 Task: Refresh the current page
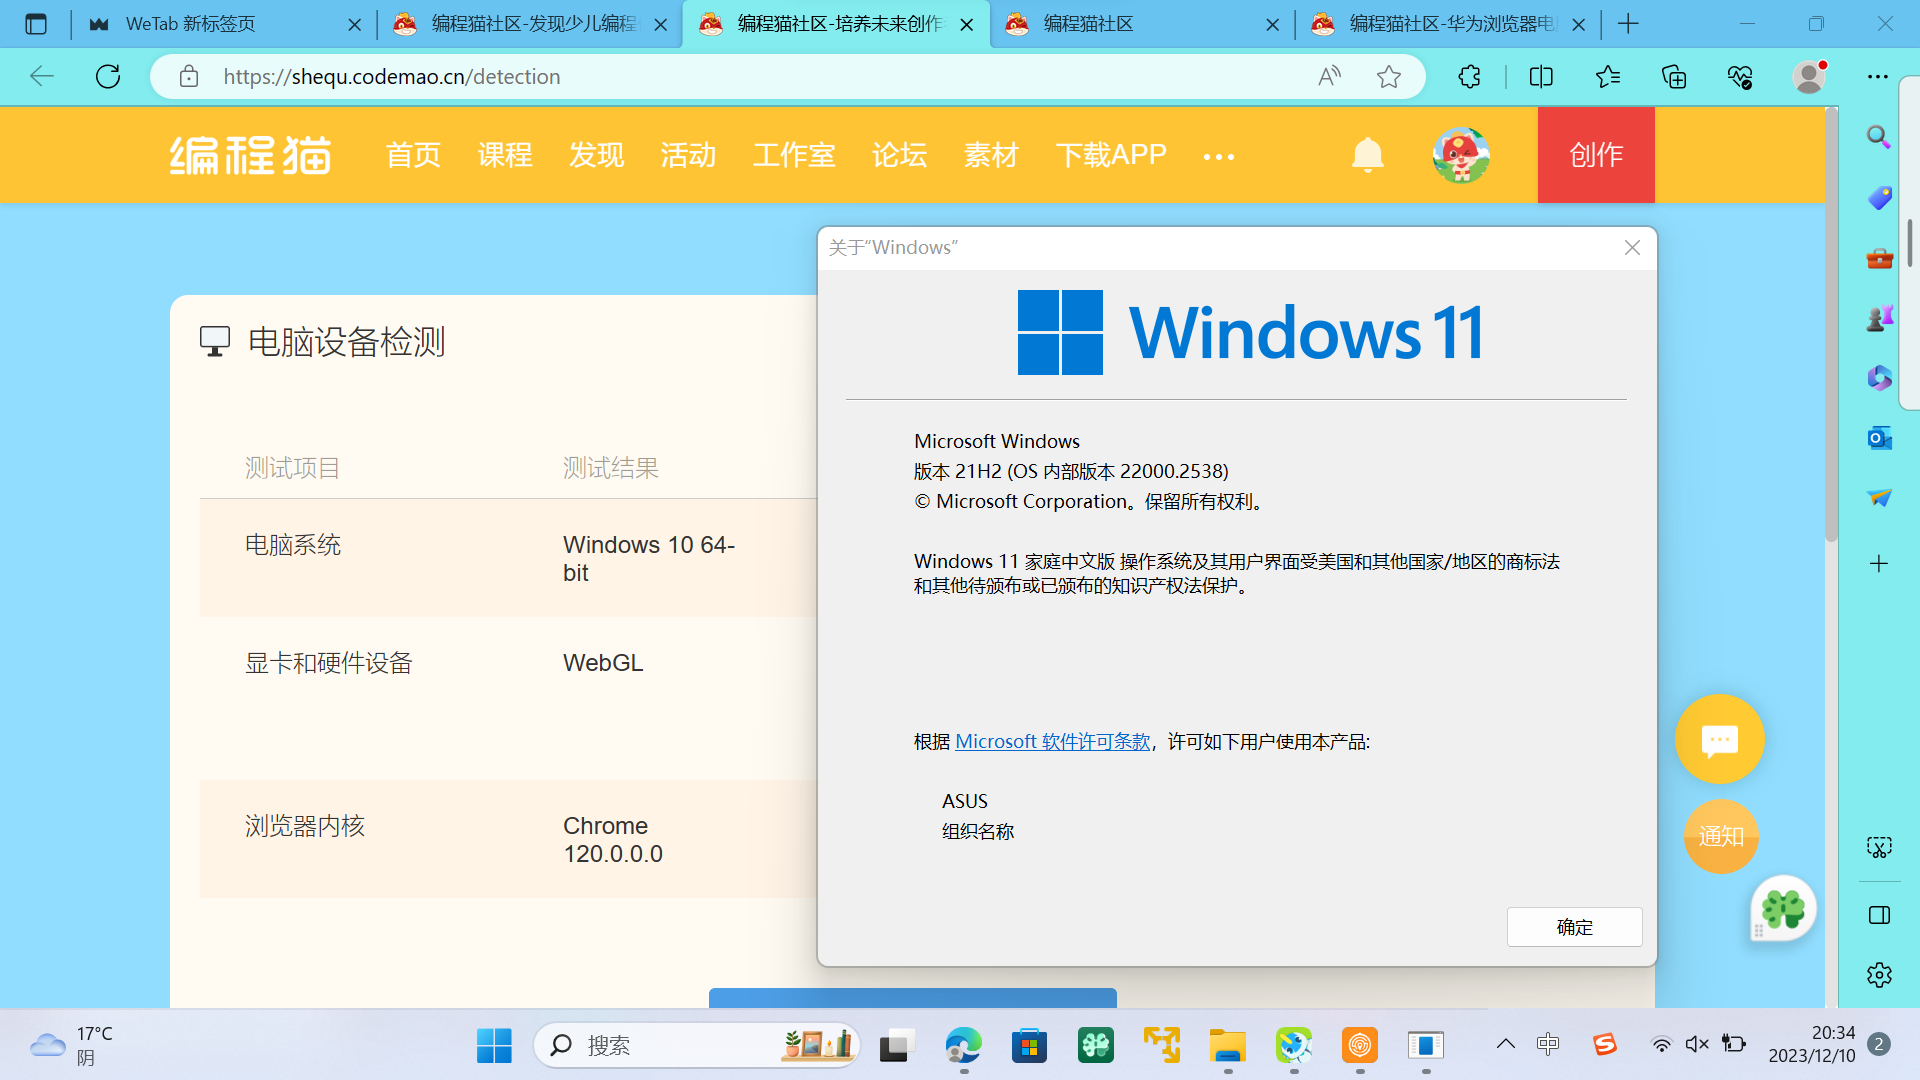tap(108, 77)
